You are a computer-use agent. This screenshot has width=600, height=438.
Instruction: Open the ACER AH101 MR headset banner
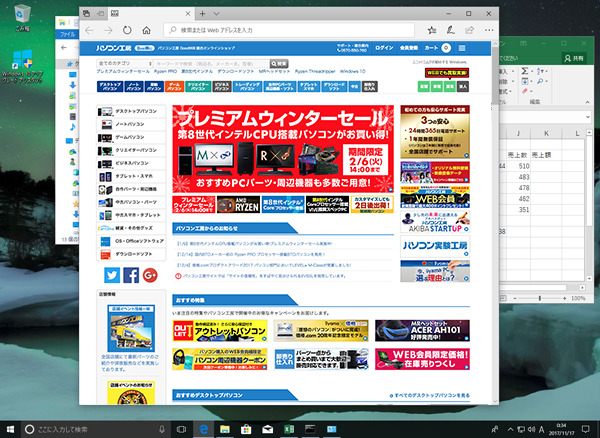422,331
